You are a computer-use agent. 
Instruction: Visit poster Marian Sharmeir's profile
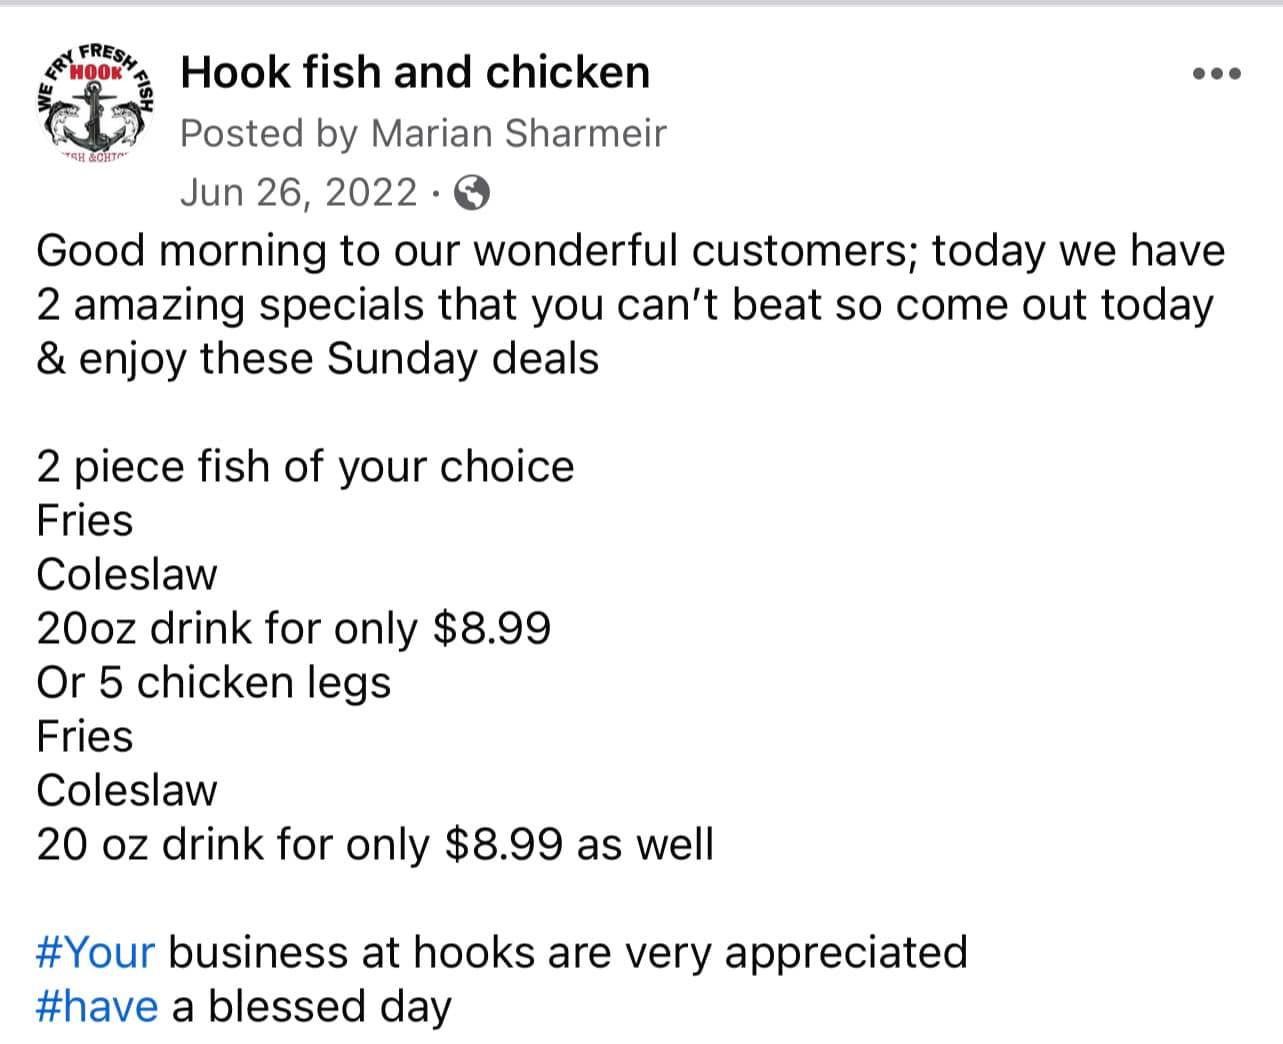coord(518,133)
